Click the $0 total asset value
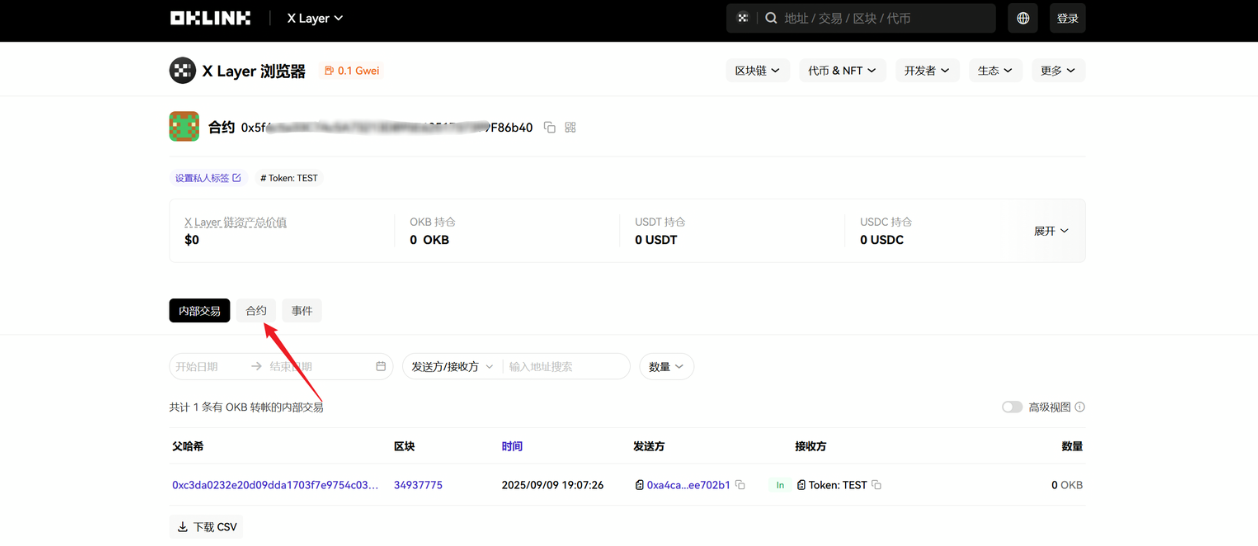 point(192,240)
